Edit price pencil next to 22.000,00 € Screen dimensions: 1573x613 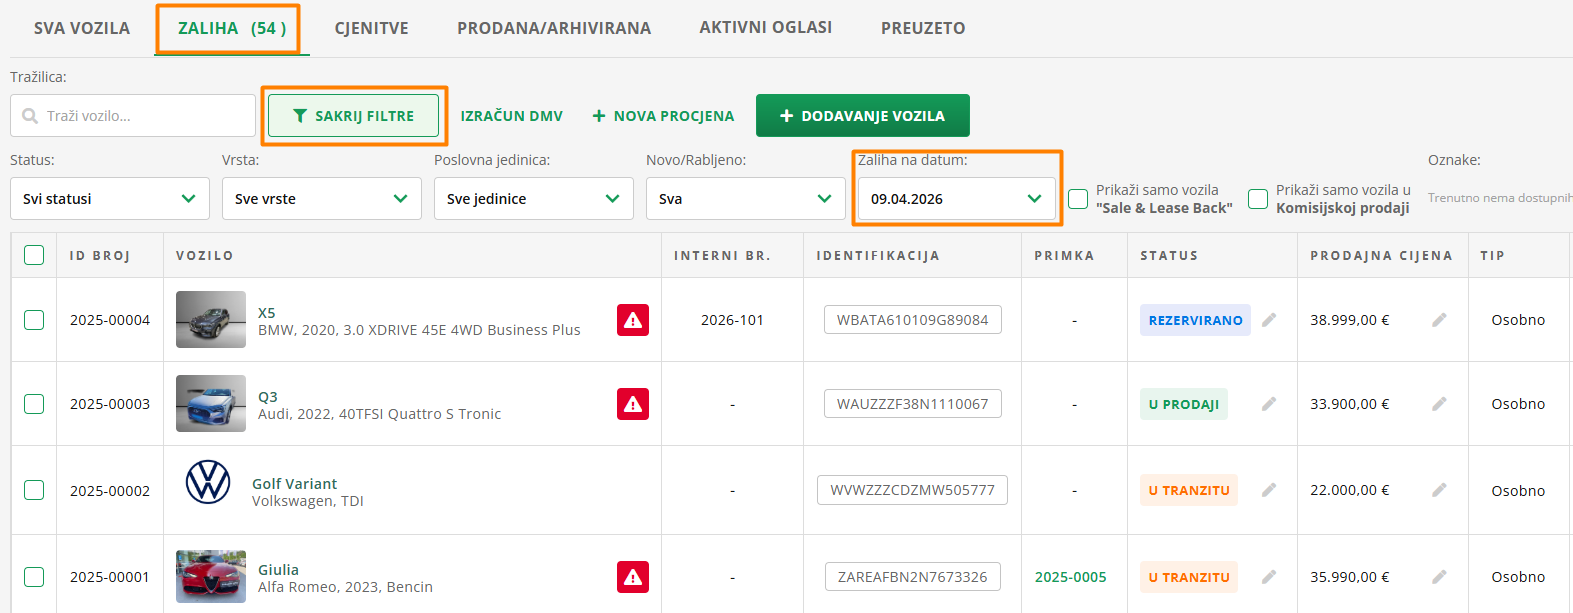1439,490
